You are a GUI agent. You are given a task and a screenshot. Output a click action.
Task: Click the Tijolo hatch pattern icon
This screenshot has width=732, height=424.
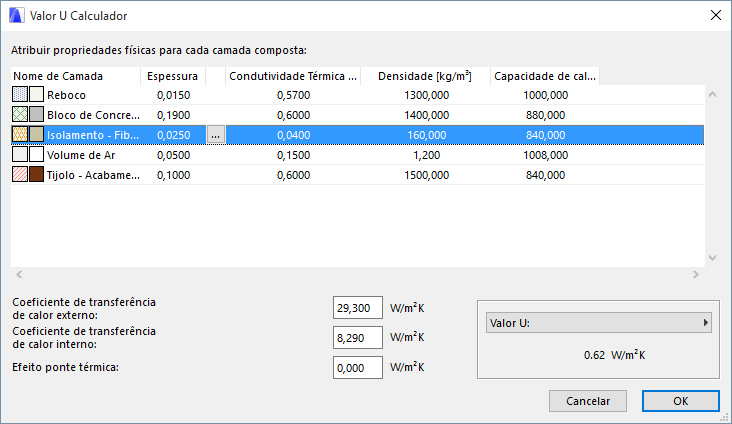click(20, 174)
